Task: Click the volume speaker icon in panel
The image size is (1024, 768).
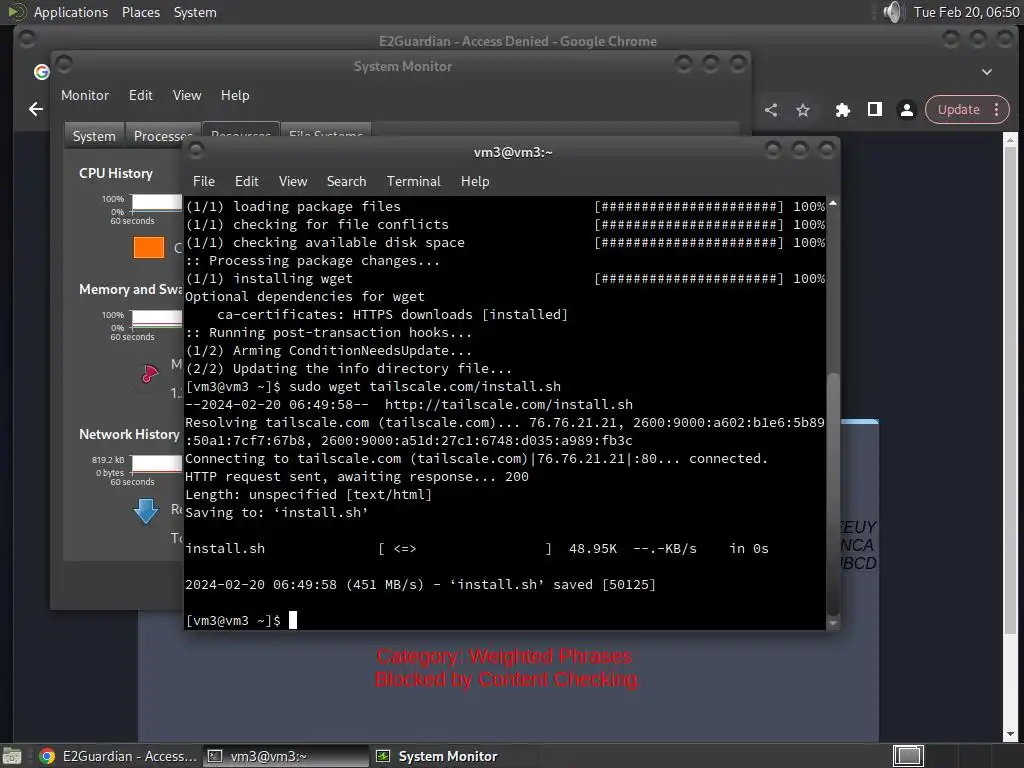Action: point(892,12)
